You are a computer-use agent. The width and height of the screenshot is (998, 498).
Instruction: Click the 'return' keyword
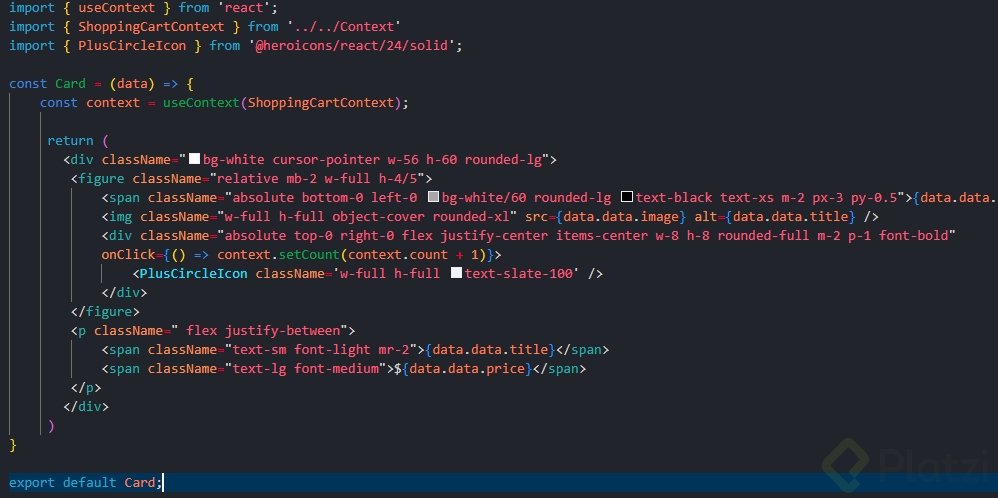pyautogui.click(x=70, y=141)
